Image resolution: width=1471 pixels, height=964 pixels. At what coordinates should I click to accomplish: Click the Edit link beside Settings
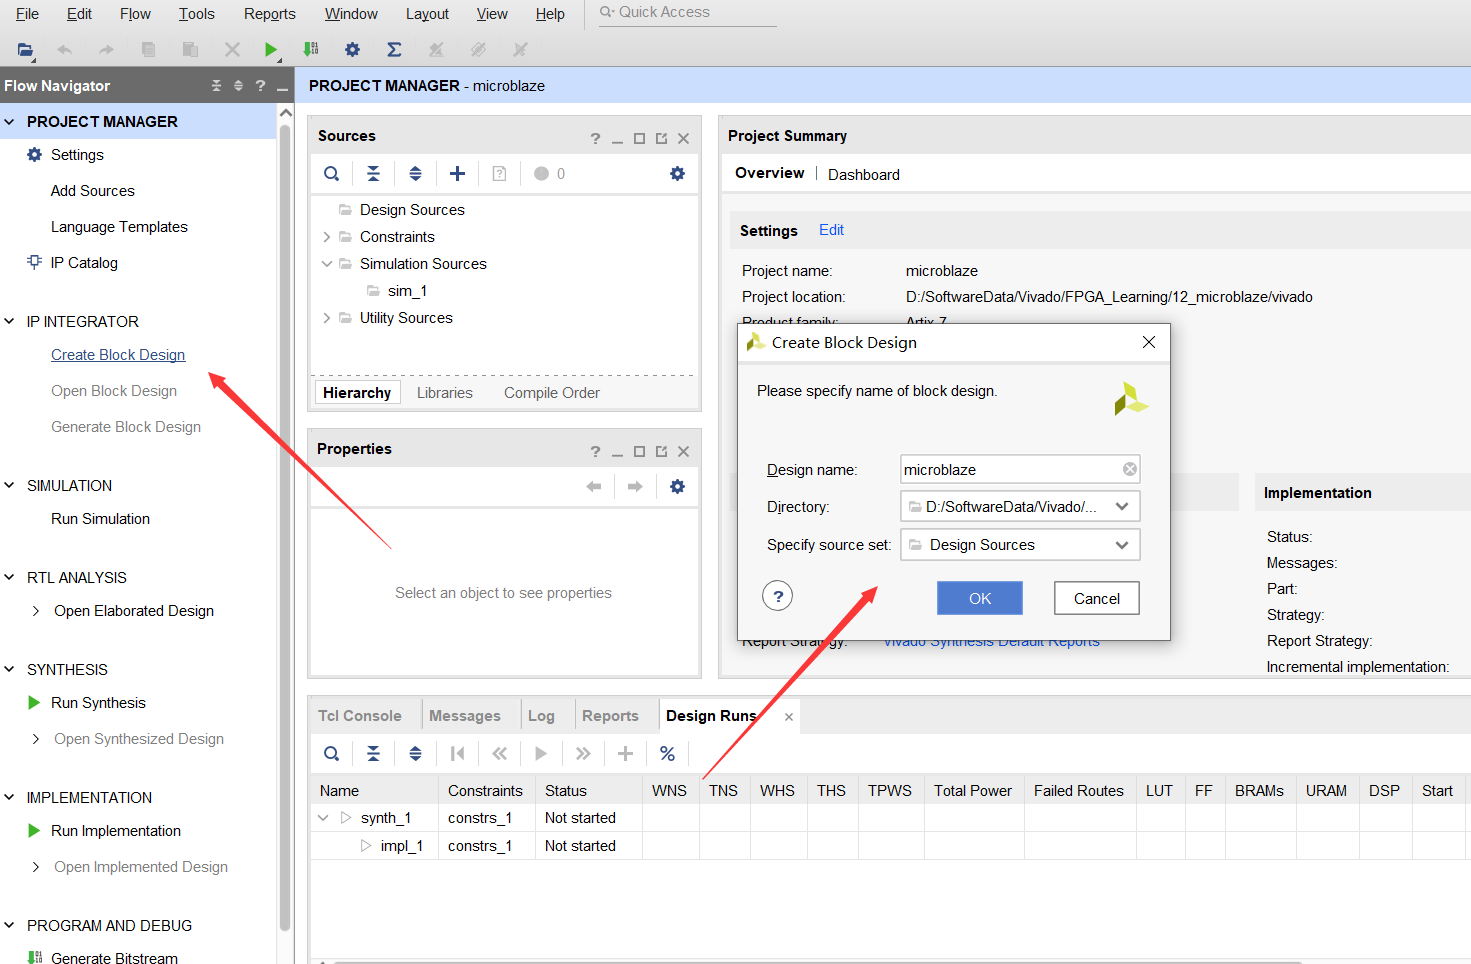click(831, 230)
